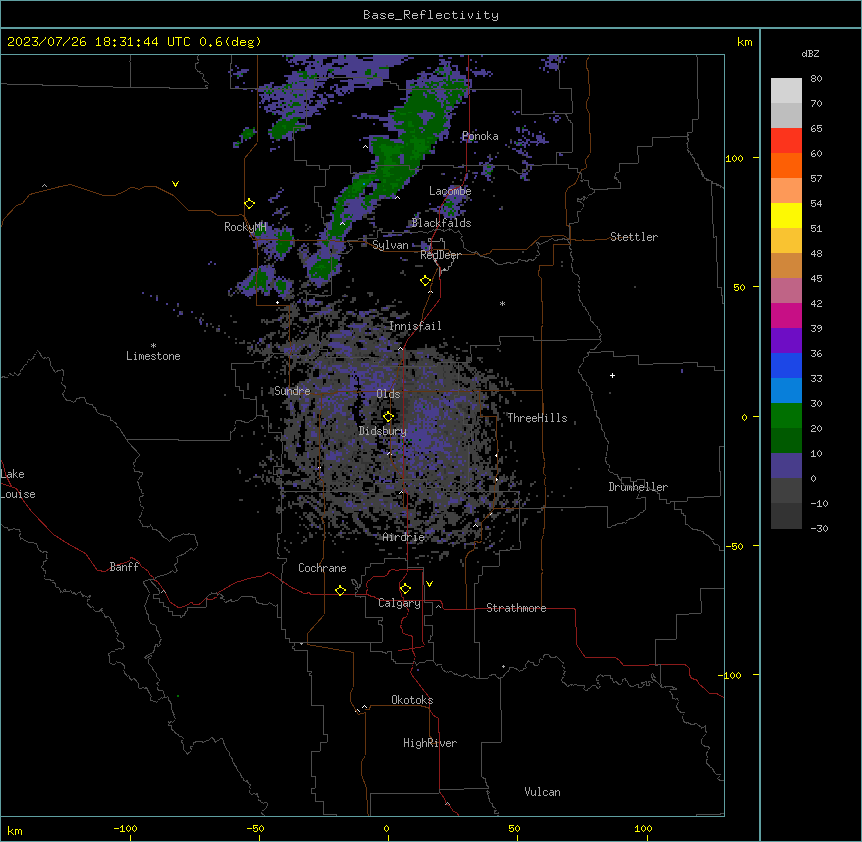The width and height of the screenshot is (862, 842).
Task: Pick the slate purple 0-10 dBZ legend swatch
Action: (786, 466)
